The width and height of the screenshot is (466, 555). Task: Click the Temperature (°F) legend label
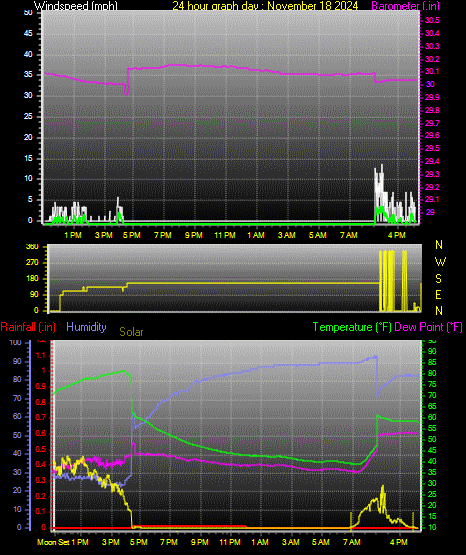352,327
